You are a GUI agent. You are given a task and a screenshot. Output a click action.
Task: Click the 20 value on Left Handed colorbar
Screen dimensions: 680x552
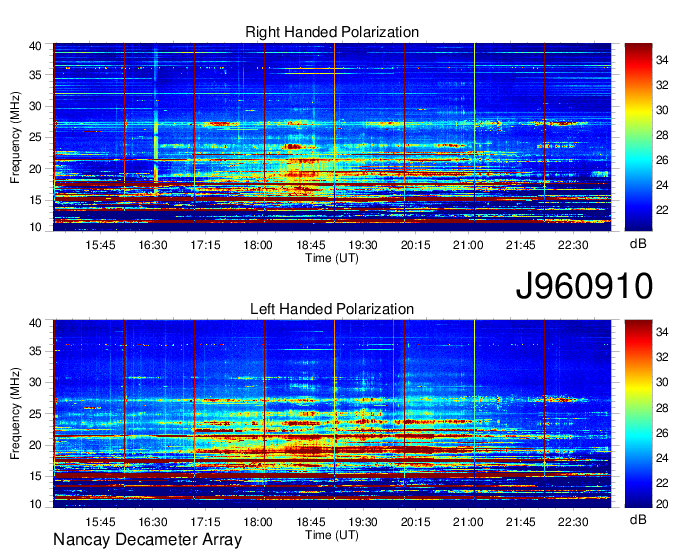[x=662, y=504]
